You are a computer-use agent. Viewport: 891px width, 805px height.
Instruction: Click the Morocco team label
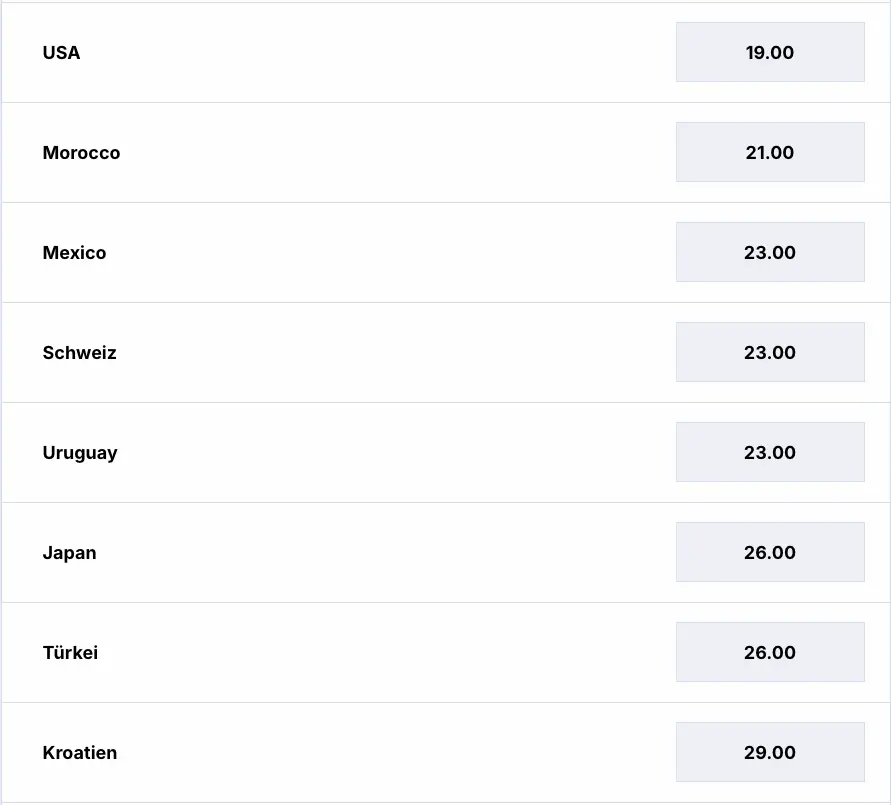point(81,153)
